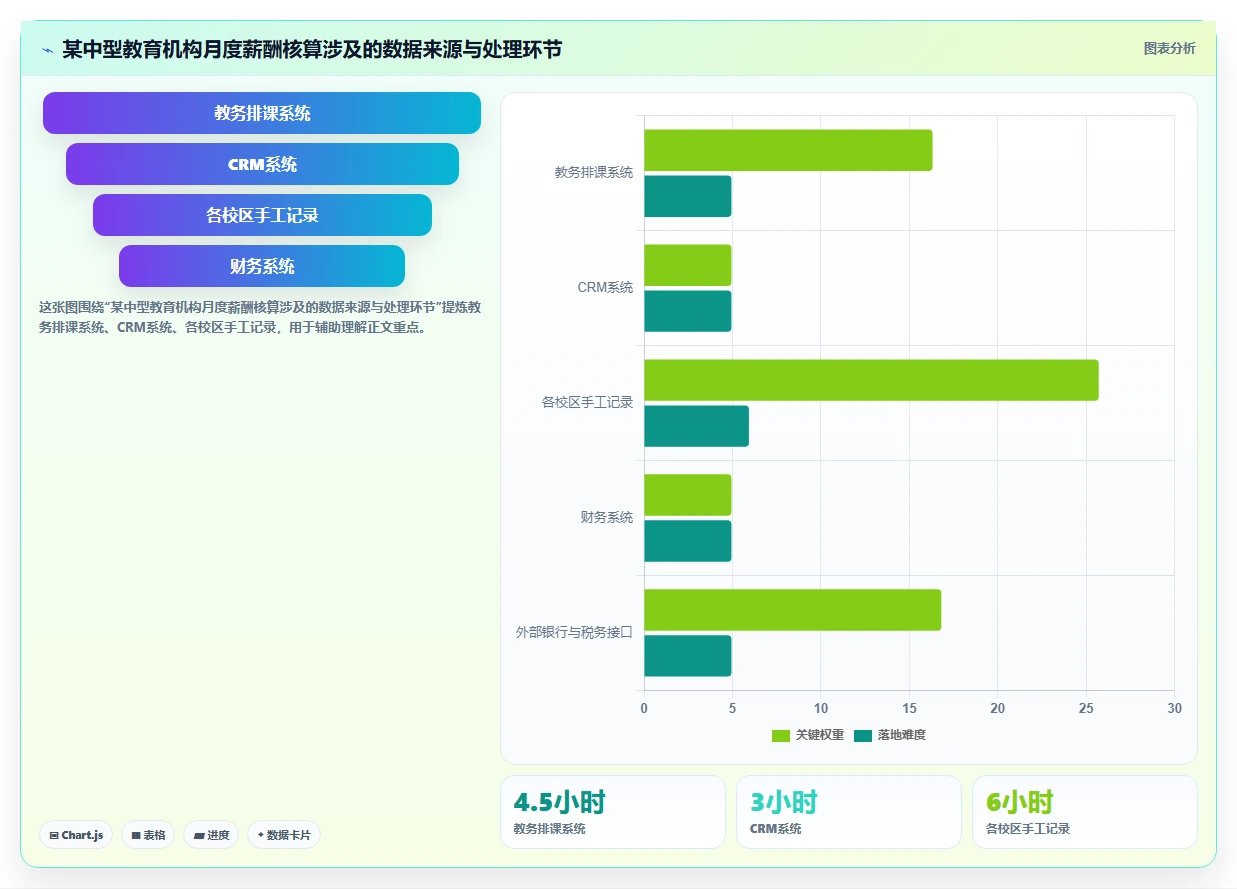Image resolution: width=1237 pixels, height=889 pixels.
Task: Click the 财务系统 axis label on chart
Action: 607,517
